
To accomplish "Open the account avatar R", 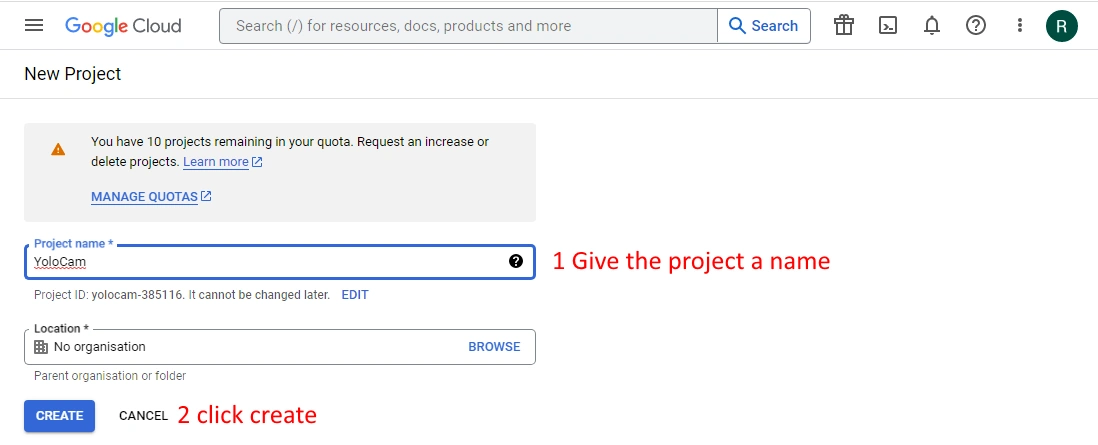I will pos(1061,26).
